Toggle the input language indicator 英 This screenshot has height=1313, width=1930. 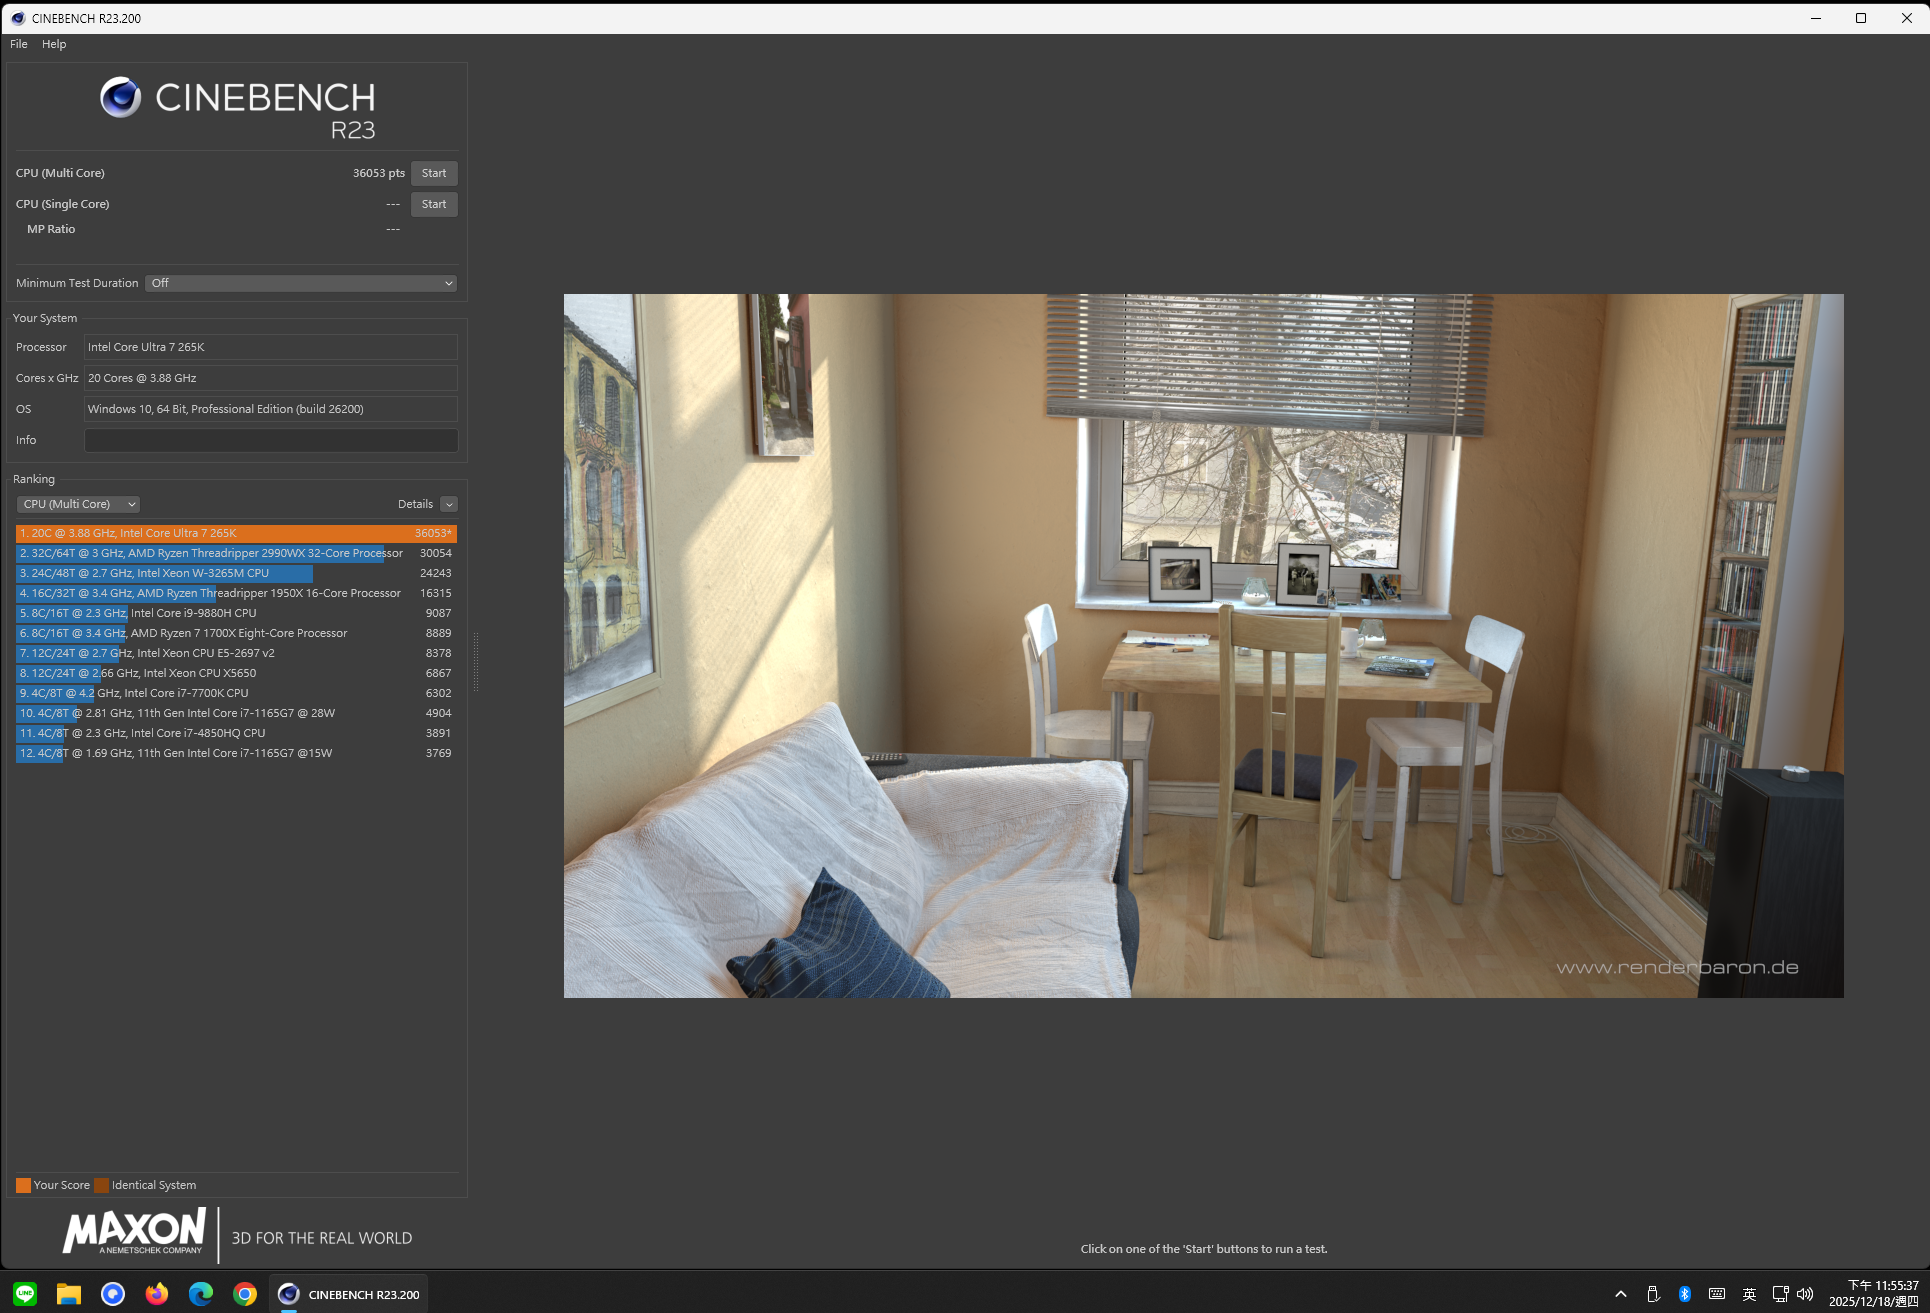coord(1749,1294)
